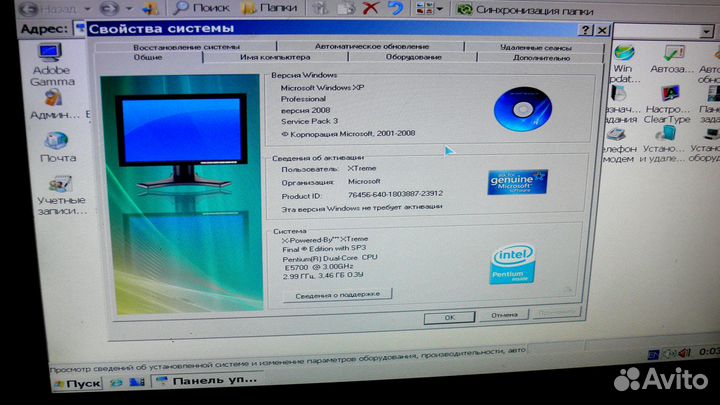Image resolution: width=720 pixels, height=405 pixels.
Task: Click the Сведения о поддержке button
Action: [x=338, y=295]
